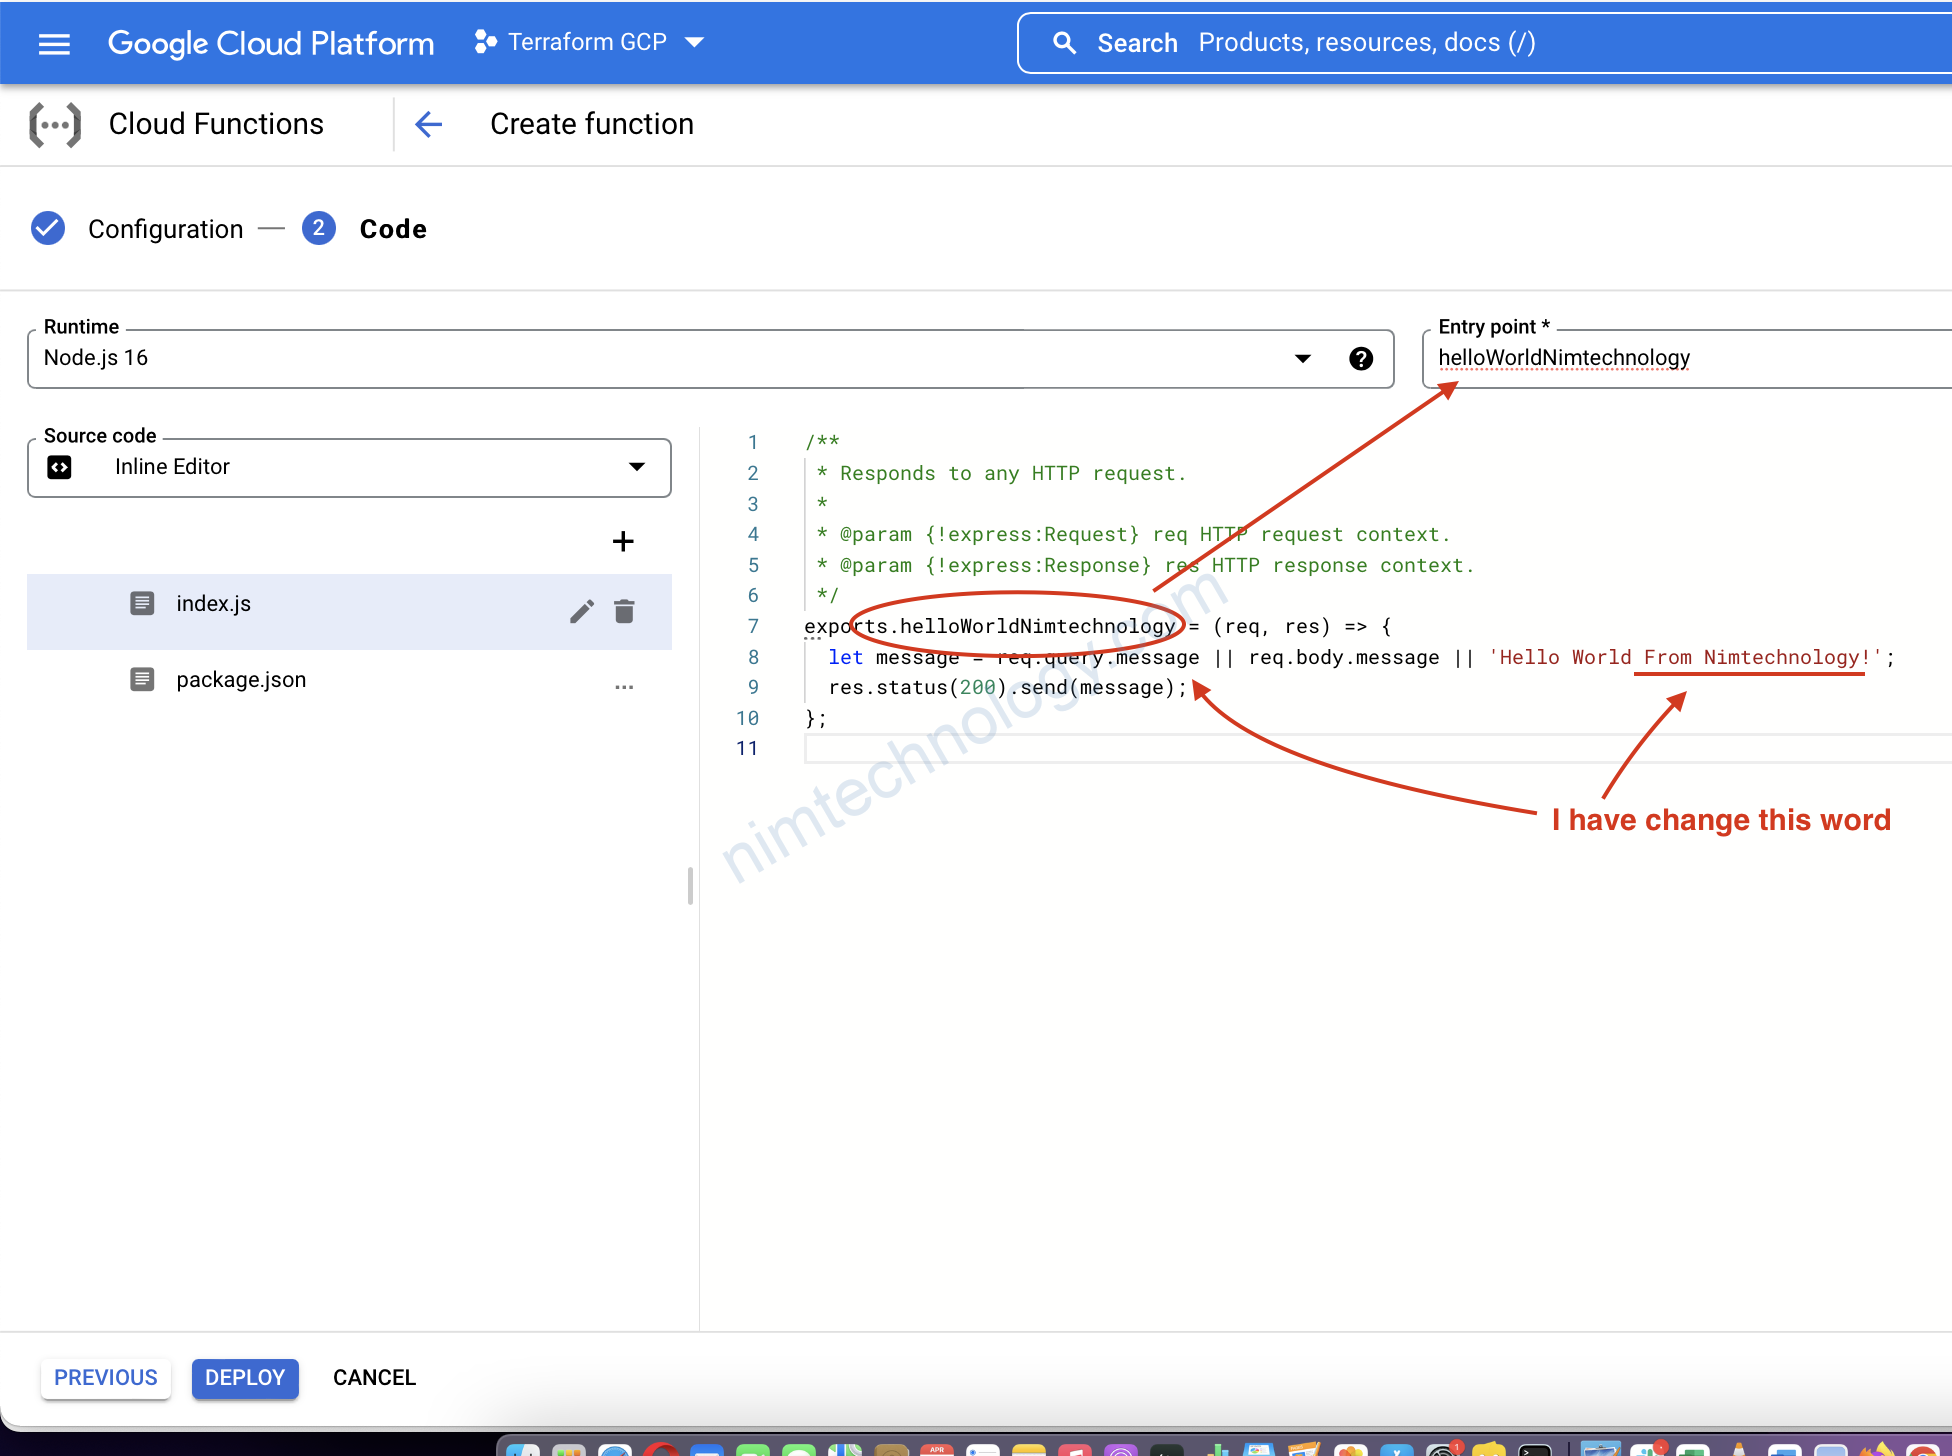The width and height of the screenshot is (1952, 1456).
Task: Delete index.js using the trash icon
Action: pos(624,611)
